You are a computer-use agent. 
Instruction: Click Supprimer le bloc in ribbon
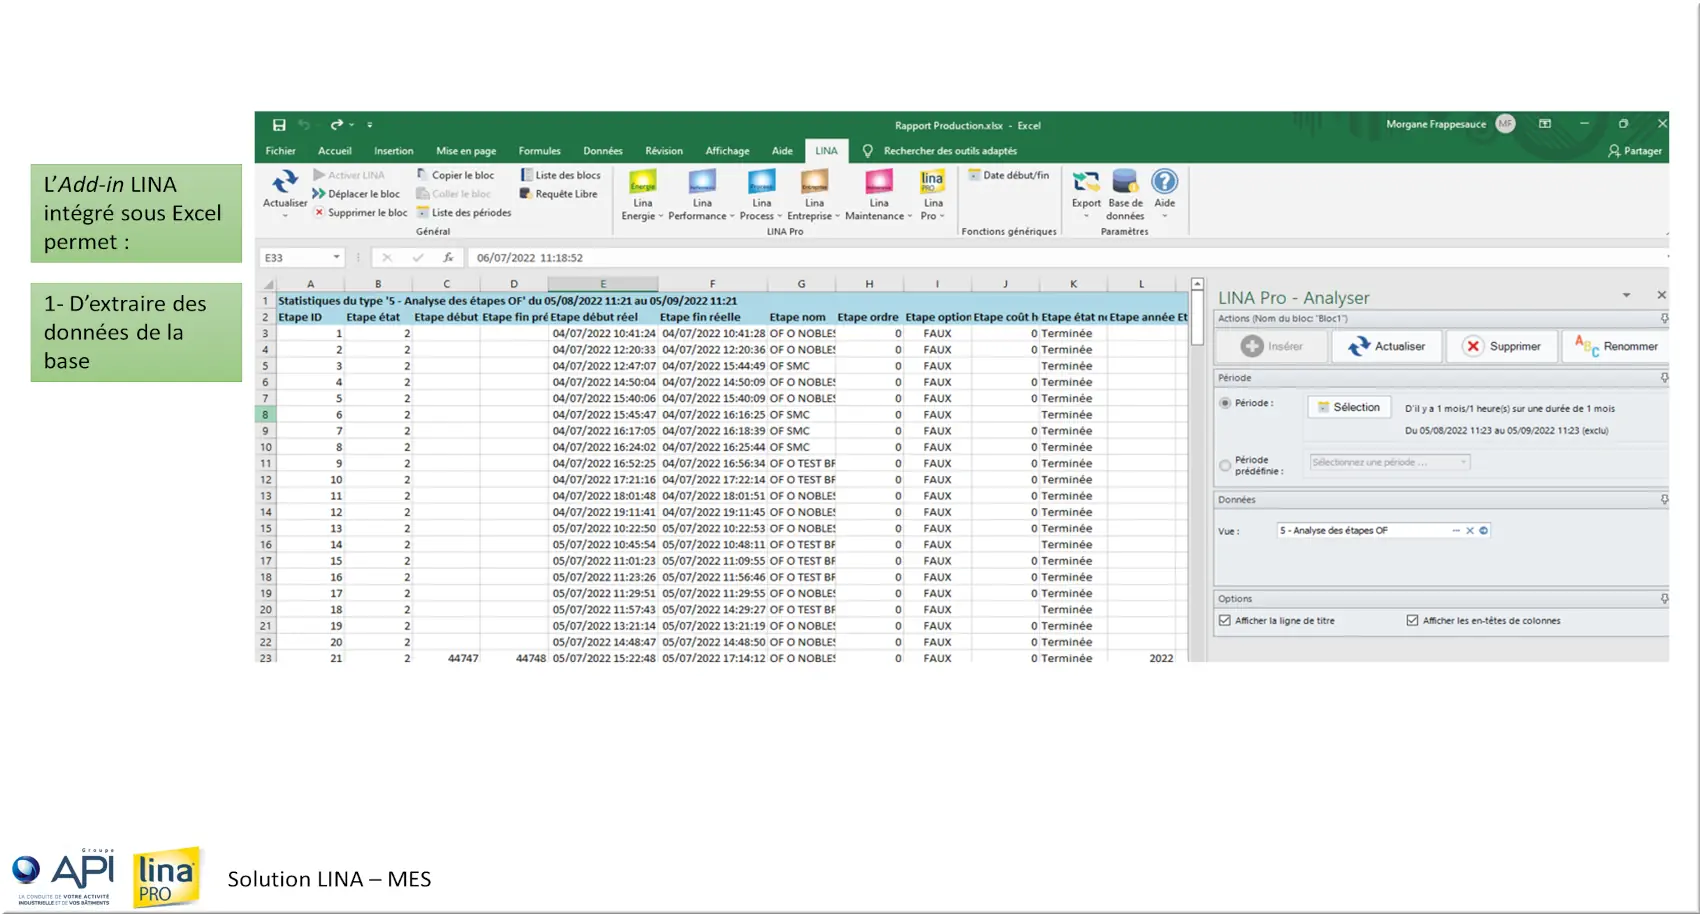pyautogui.click(x=360, y=213)
